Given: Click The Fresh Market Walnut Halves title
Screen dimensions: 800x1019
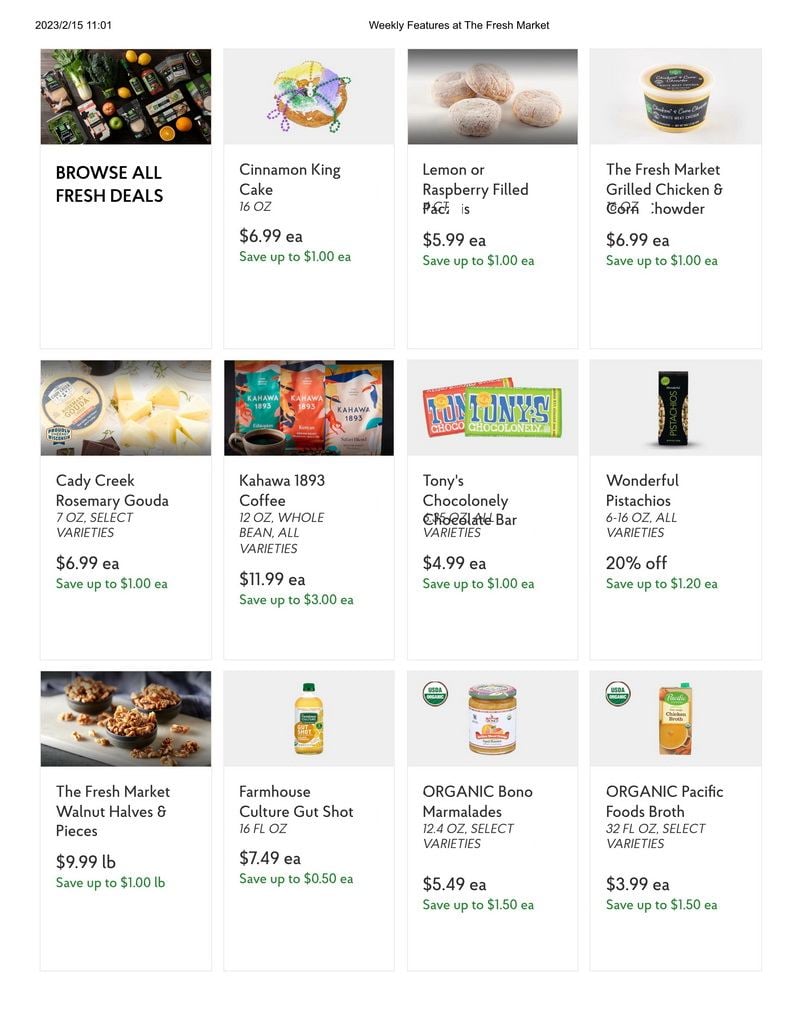Looking at the screenshot, I should (x=112, y=811).
